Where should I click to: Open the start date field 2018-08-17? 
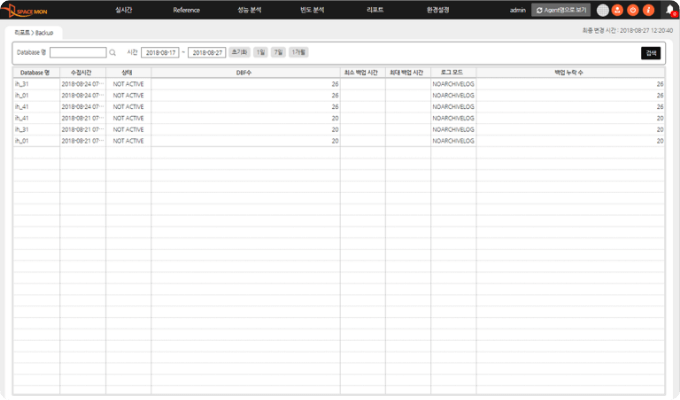click(x=160, y=52)
